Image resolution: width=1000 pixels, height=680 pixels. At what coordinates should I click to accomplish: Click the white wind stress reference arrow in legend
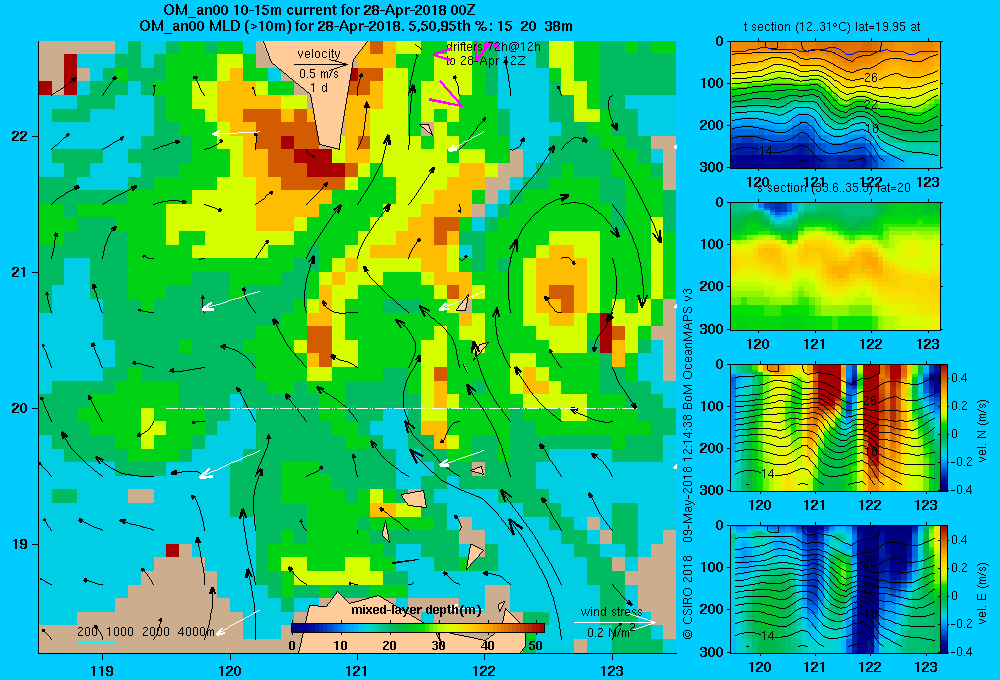coord(614,622)
